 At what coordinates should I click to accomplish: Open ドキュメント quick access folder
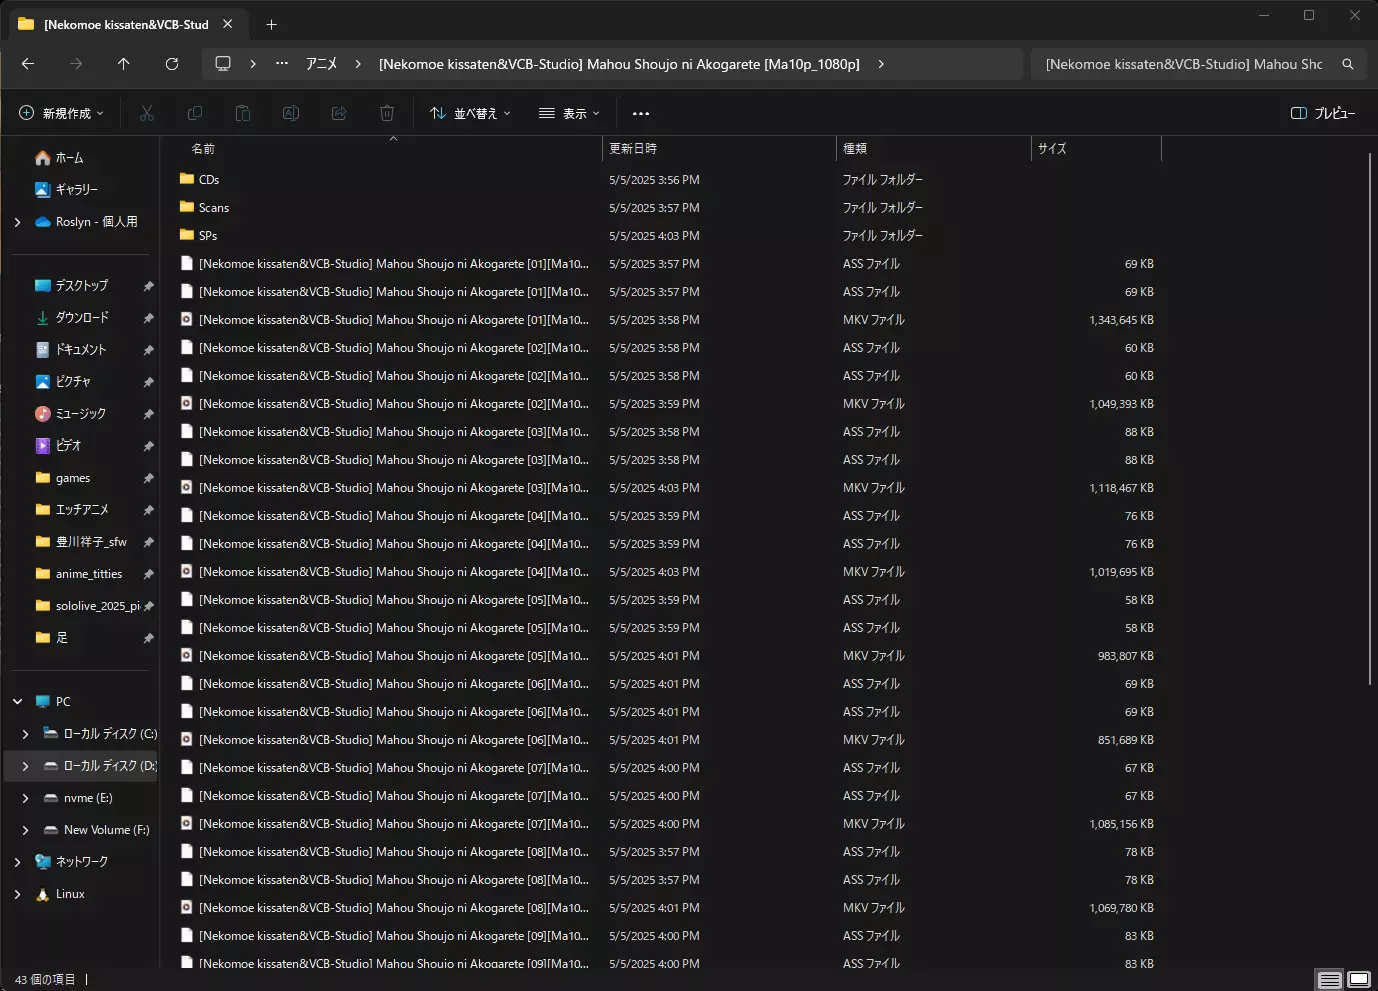[x=70, y=350]
